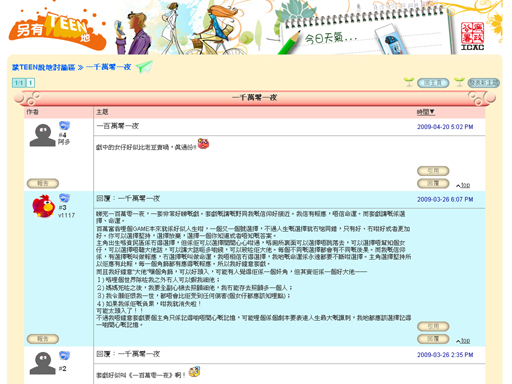Click the gray default avatar on post #4
Image resolution: width=512 pixels, height=384 pixels.
(42, 135)
